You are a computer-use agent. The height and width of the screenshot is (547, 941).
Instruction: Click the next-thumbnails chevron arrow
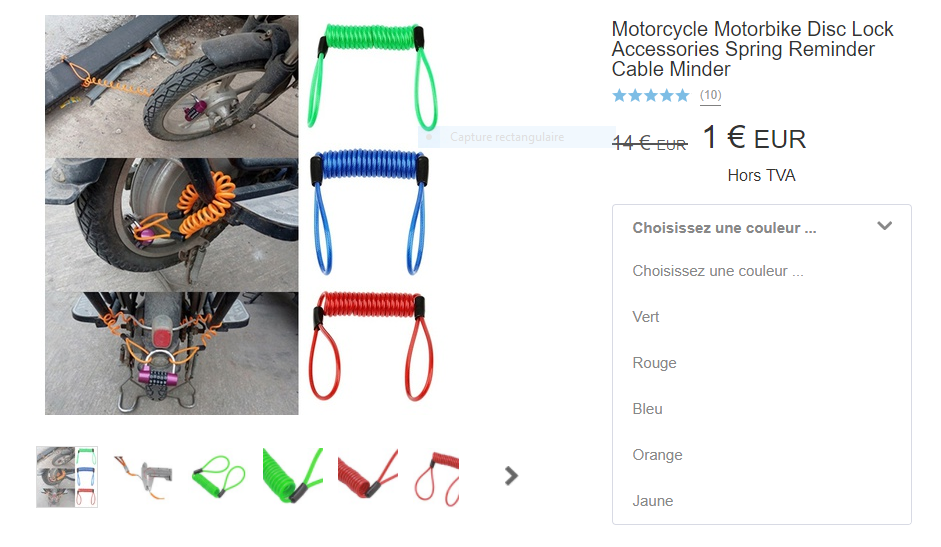point(511,476)
